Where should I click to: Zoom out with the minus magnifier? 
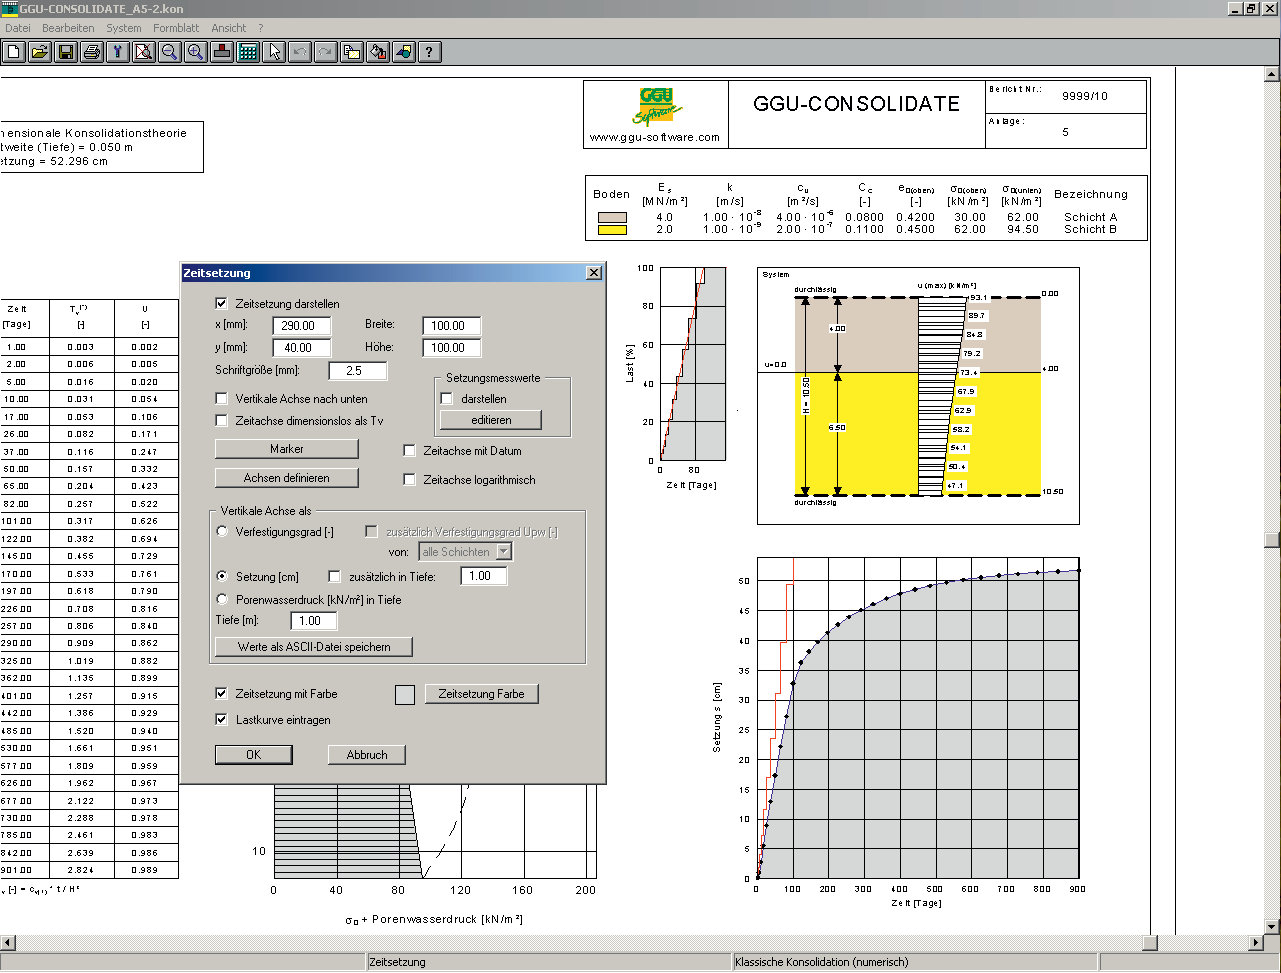coord(169,52)
